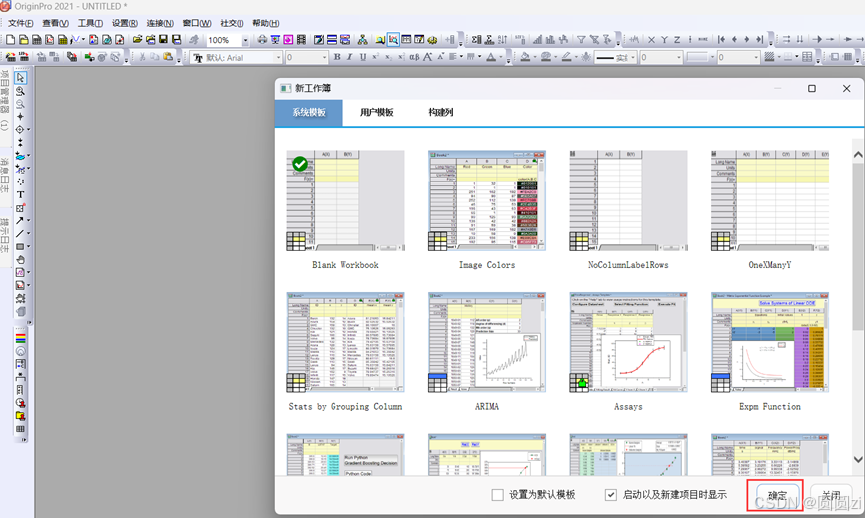
Task: Select the Stats by Grouping Column template
Action: (345, 343)
